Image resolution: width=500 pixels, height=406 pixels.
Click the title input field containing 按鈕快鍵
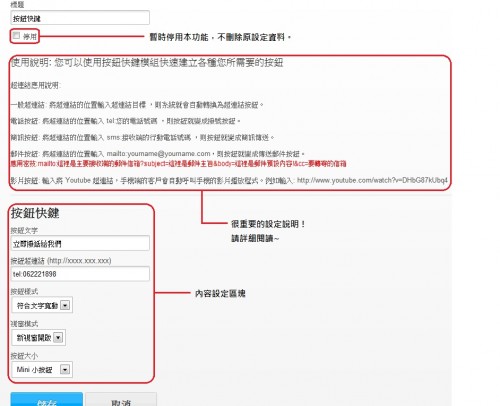80,18
